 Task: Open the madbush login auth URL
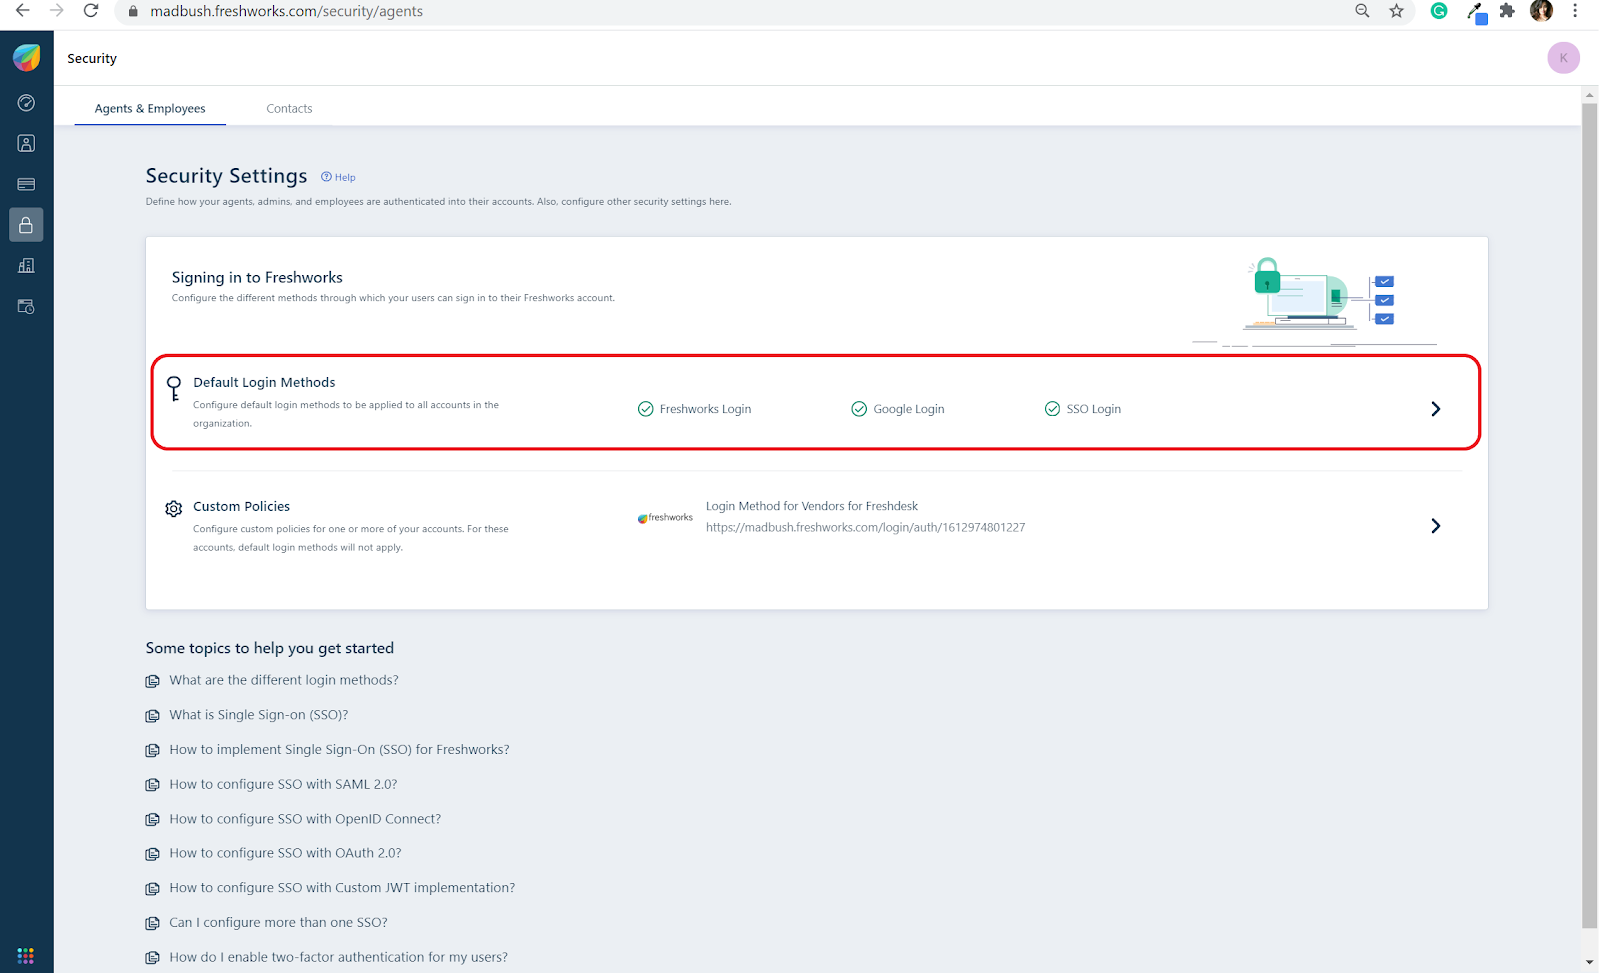click(865, 527)
